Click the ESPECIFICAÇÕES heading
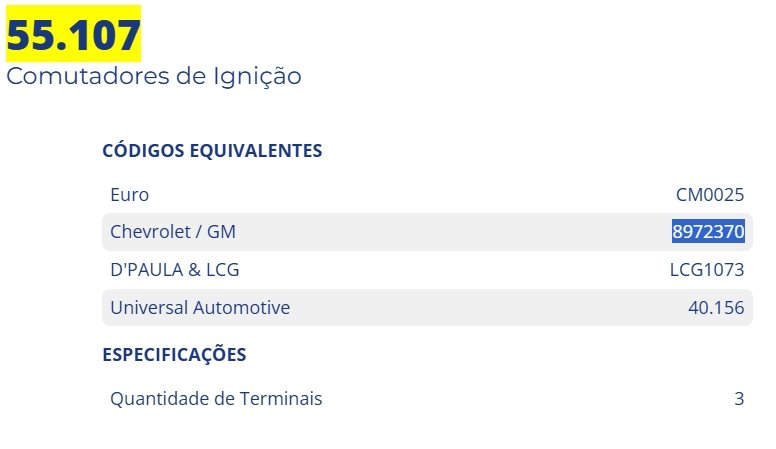The height and width of the screenshot is (449, 776). (174, 354)
